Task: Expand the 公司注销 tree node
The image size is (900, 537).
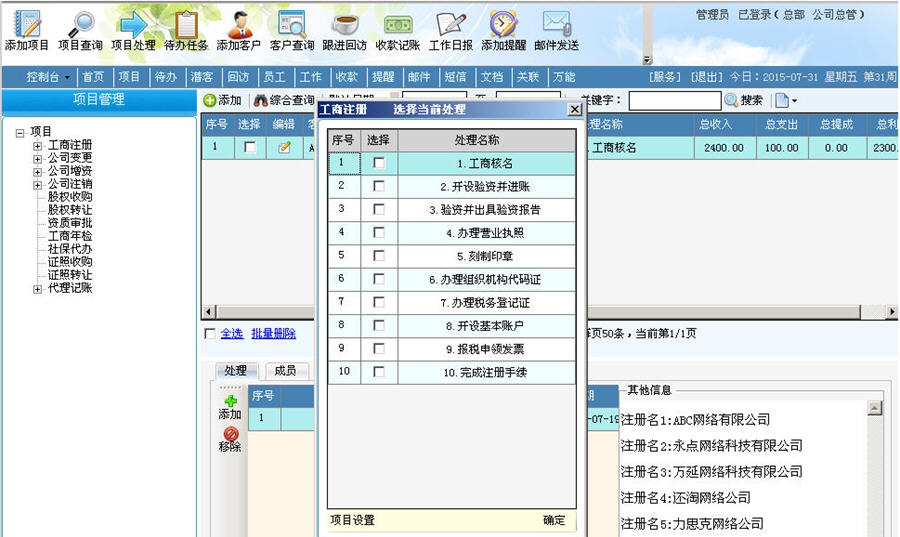Action: [x=37, y=185]
